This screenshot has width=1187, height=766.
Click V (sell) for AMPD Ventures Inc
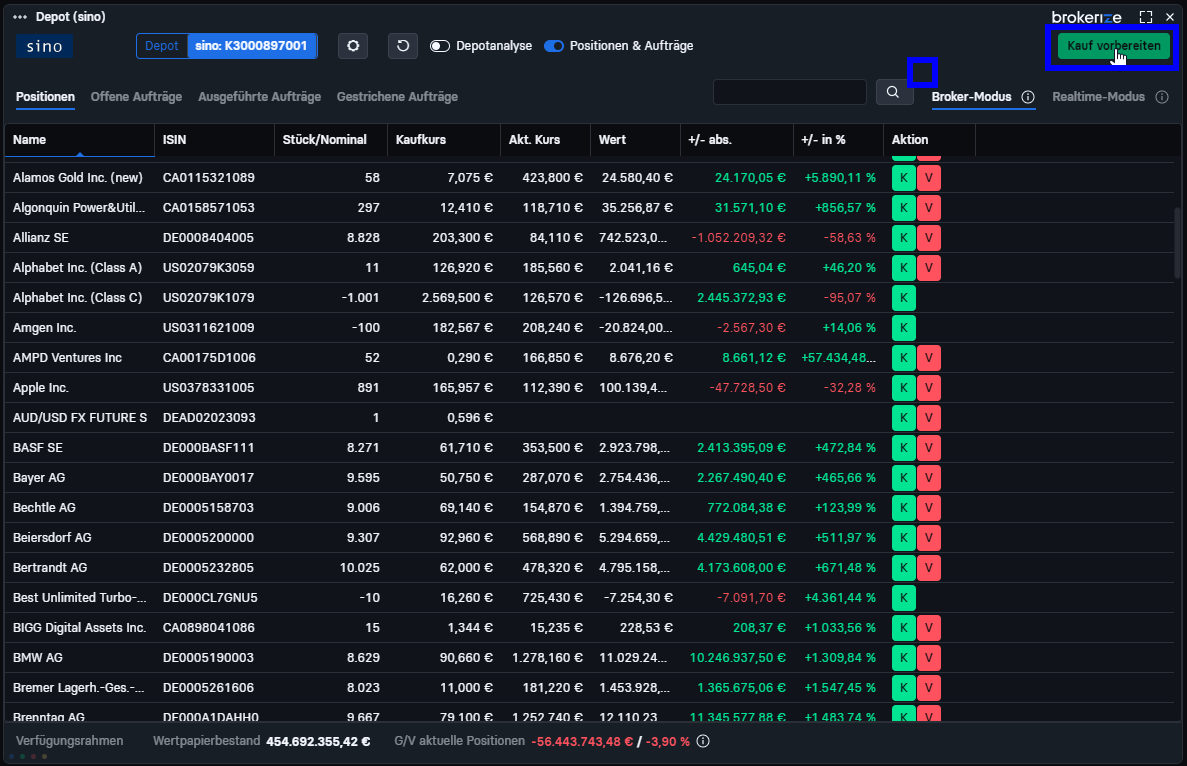[x=929, y=358]
